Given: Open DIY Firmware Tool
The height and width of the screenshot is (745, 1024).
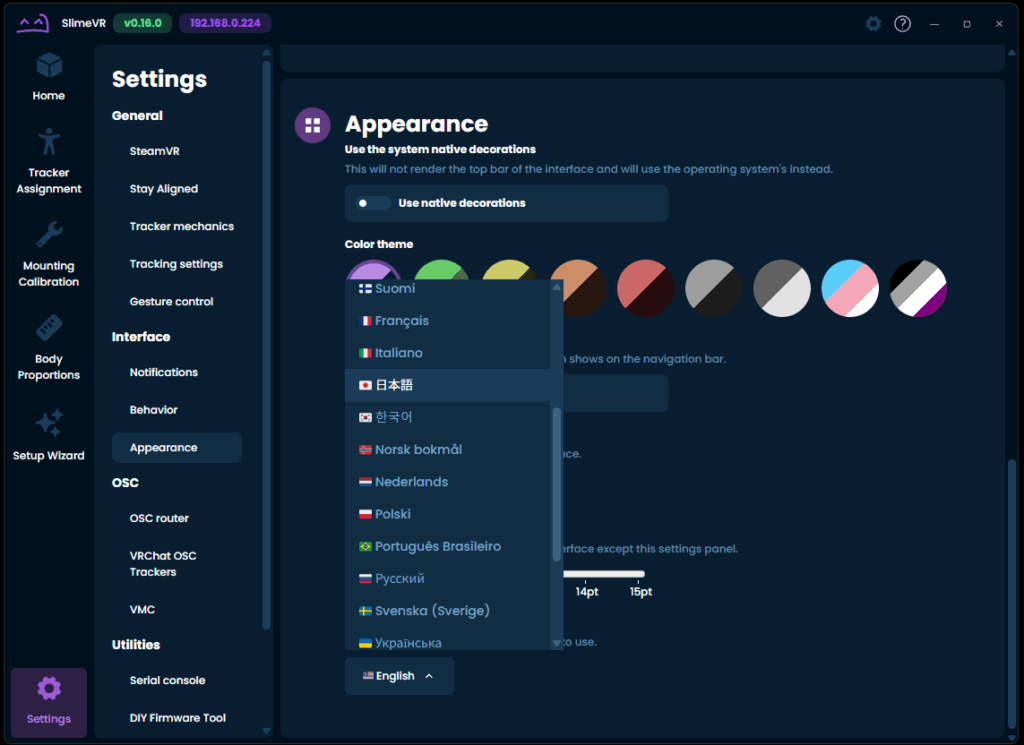Looking at the screenshot, I should [176, 718].
